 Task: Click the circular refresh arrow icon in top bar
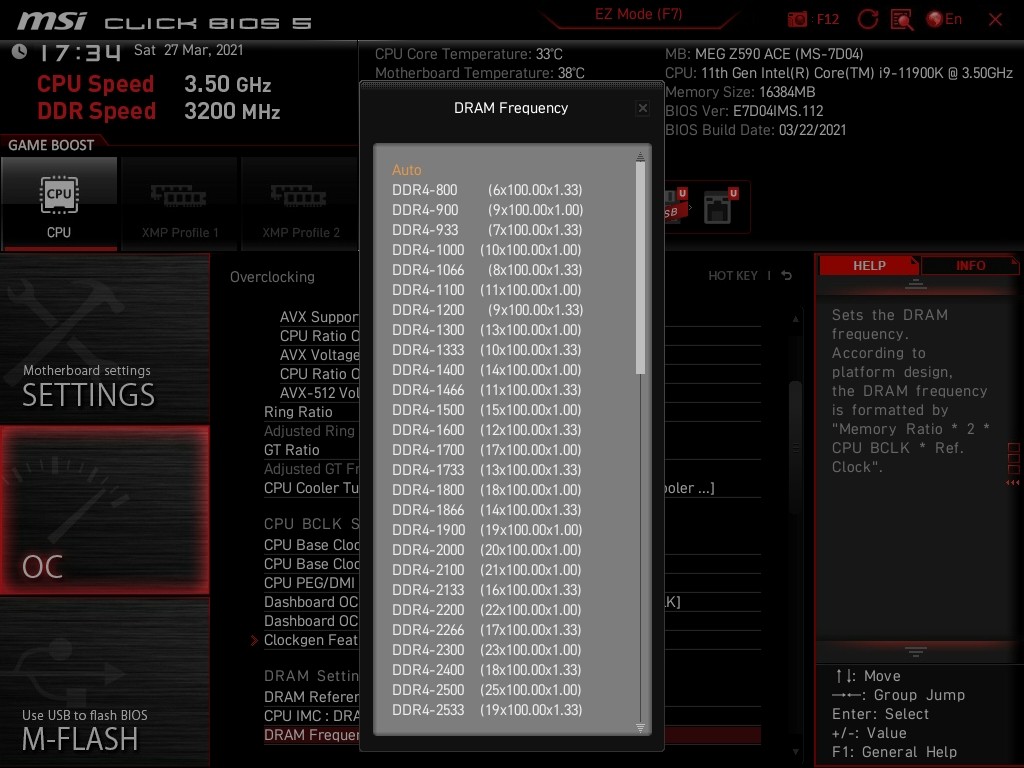[x=868, y=19]
